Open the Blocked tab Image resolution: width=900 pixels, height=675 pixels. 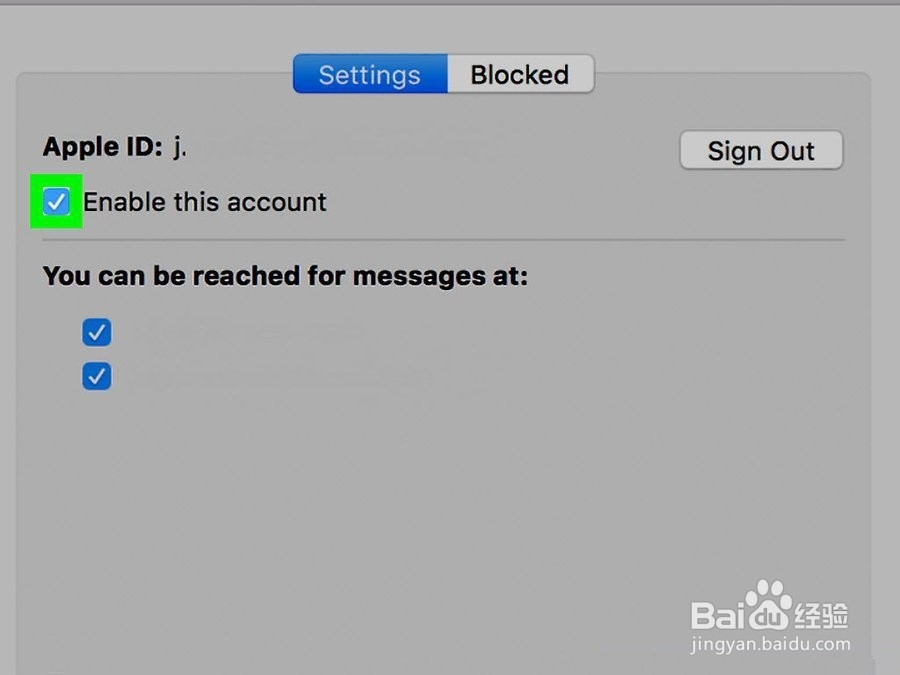point(521,74)
